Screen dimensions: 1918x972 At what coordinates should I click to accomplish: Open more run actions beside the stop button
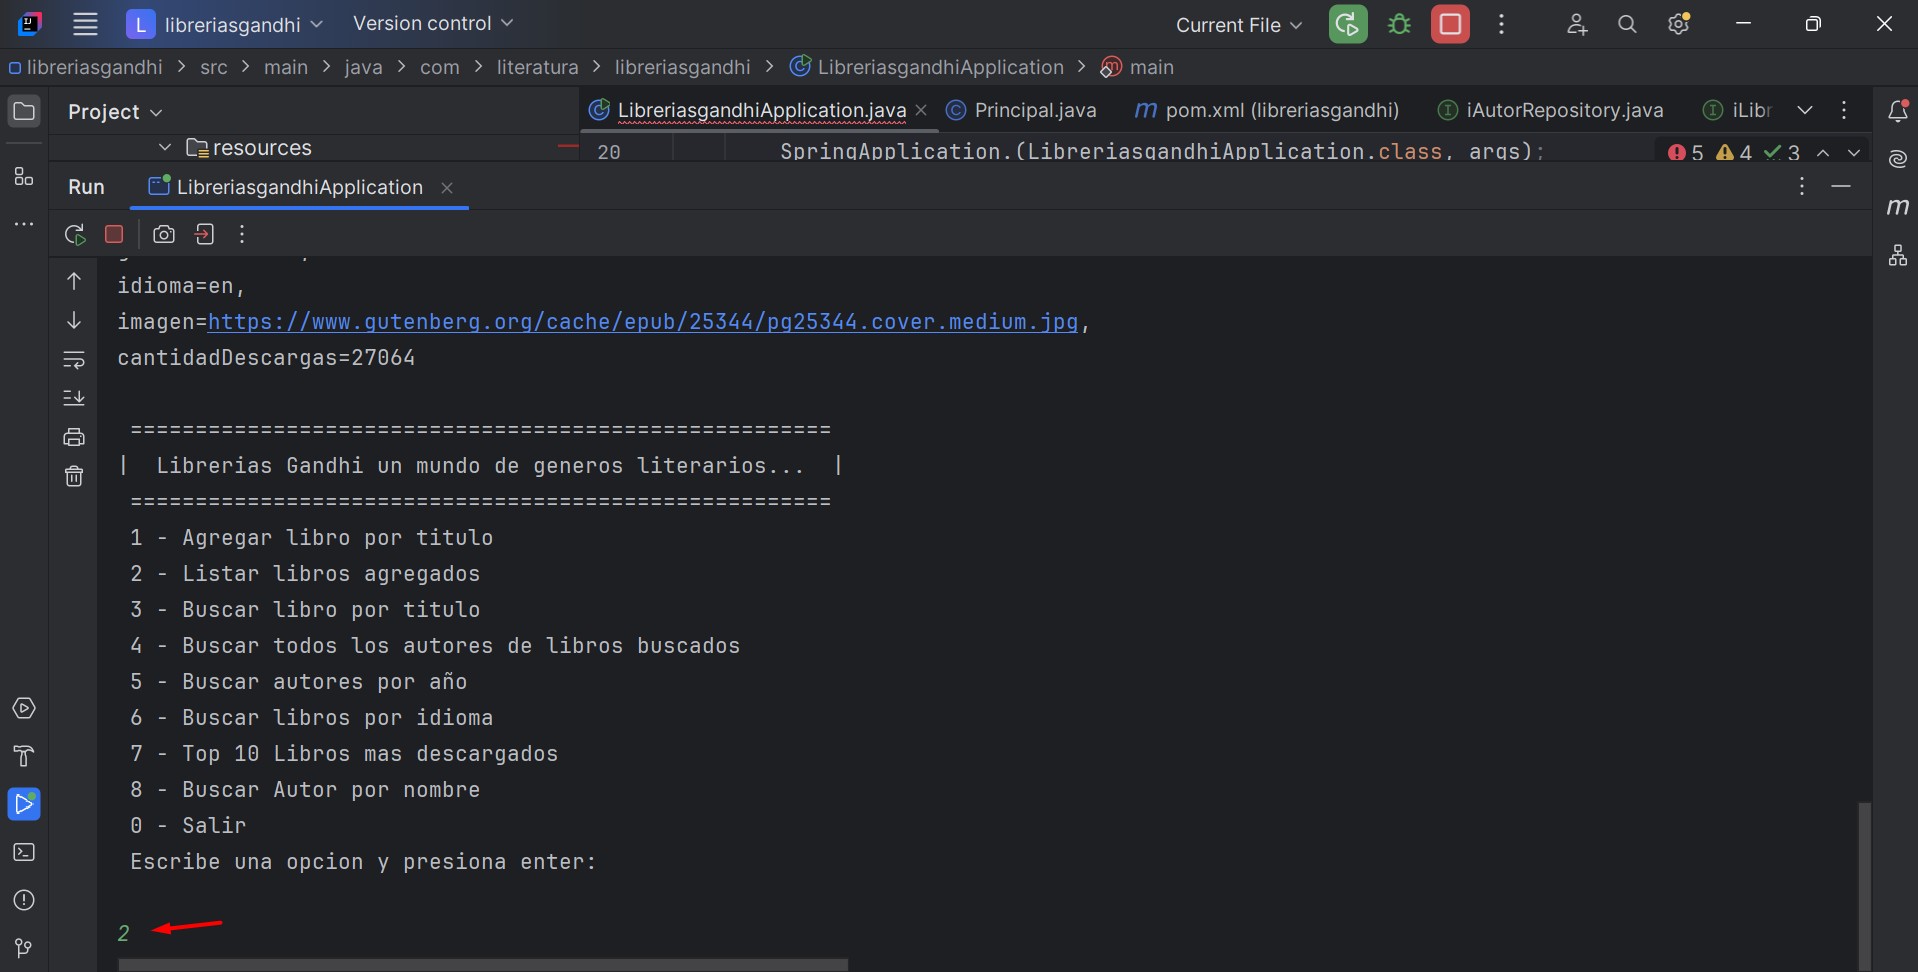pos(1501,24)
